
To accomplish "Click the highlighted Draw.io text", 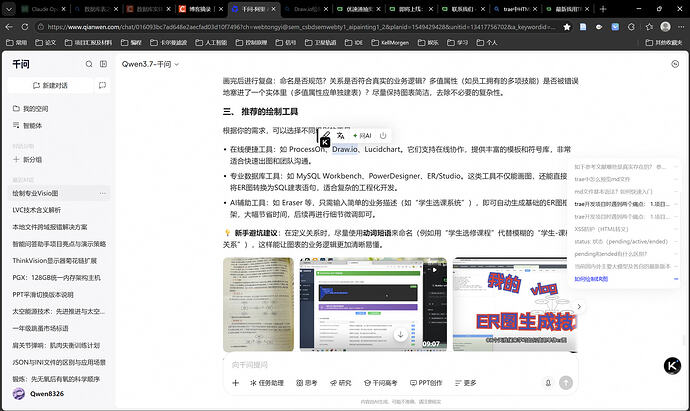I will 345,149.
